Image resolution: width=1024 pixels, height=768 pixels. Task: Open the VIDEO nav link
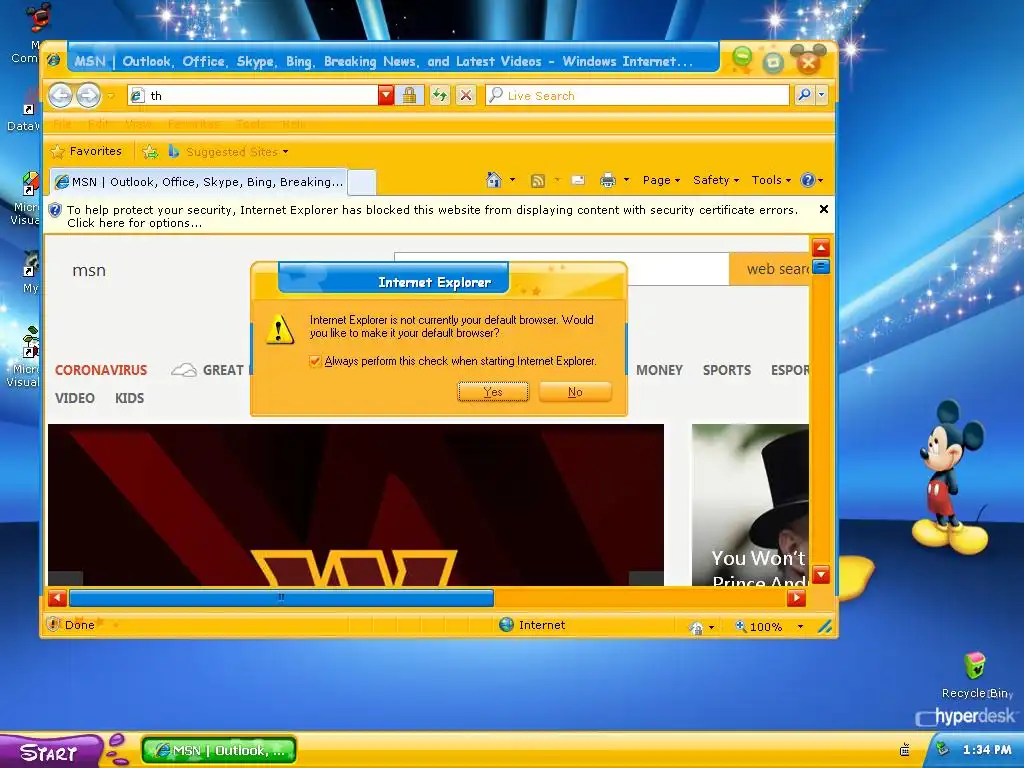click(x=74, y=398)
